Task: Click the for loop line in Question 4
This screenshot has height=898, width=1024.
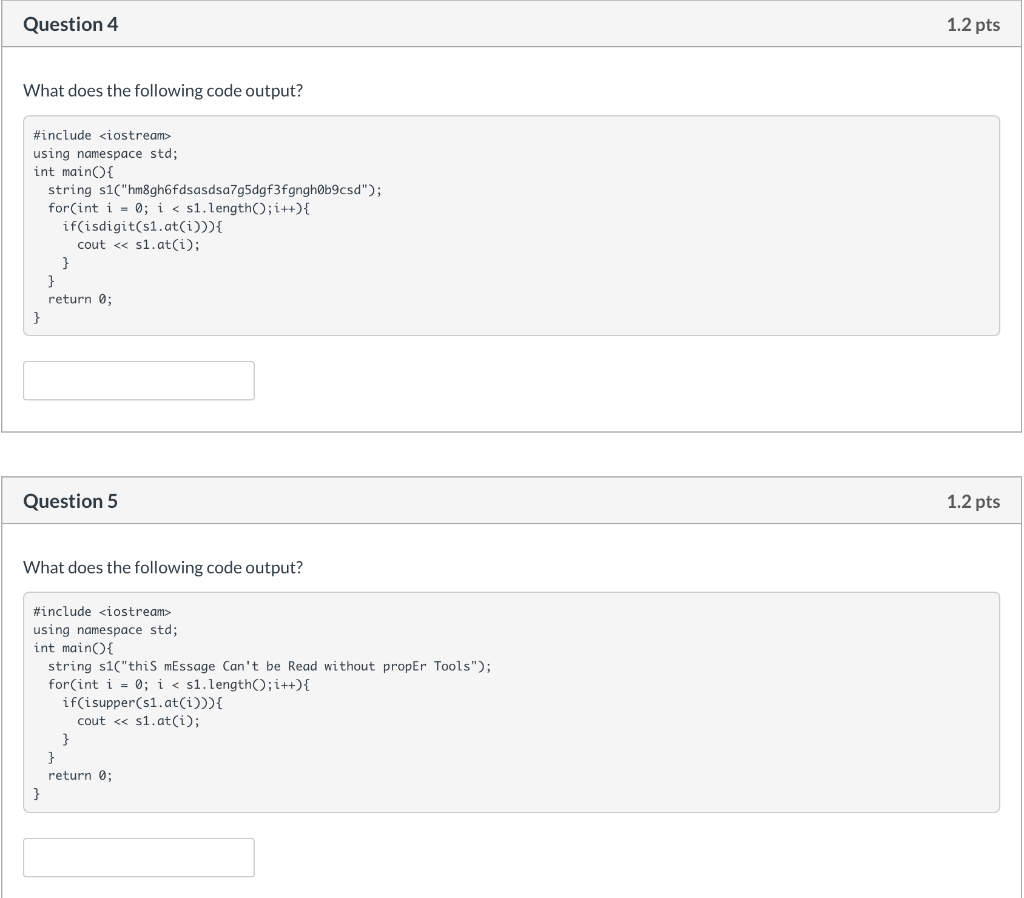Action: (179, 208)
